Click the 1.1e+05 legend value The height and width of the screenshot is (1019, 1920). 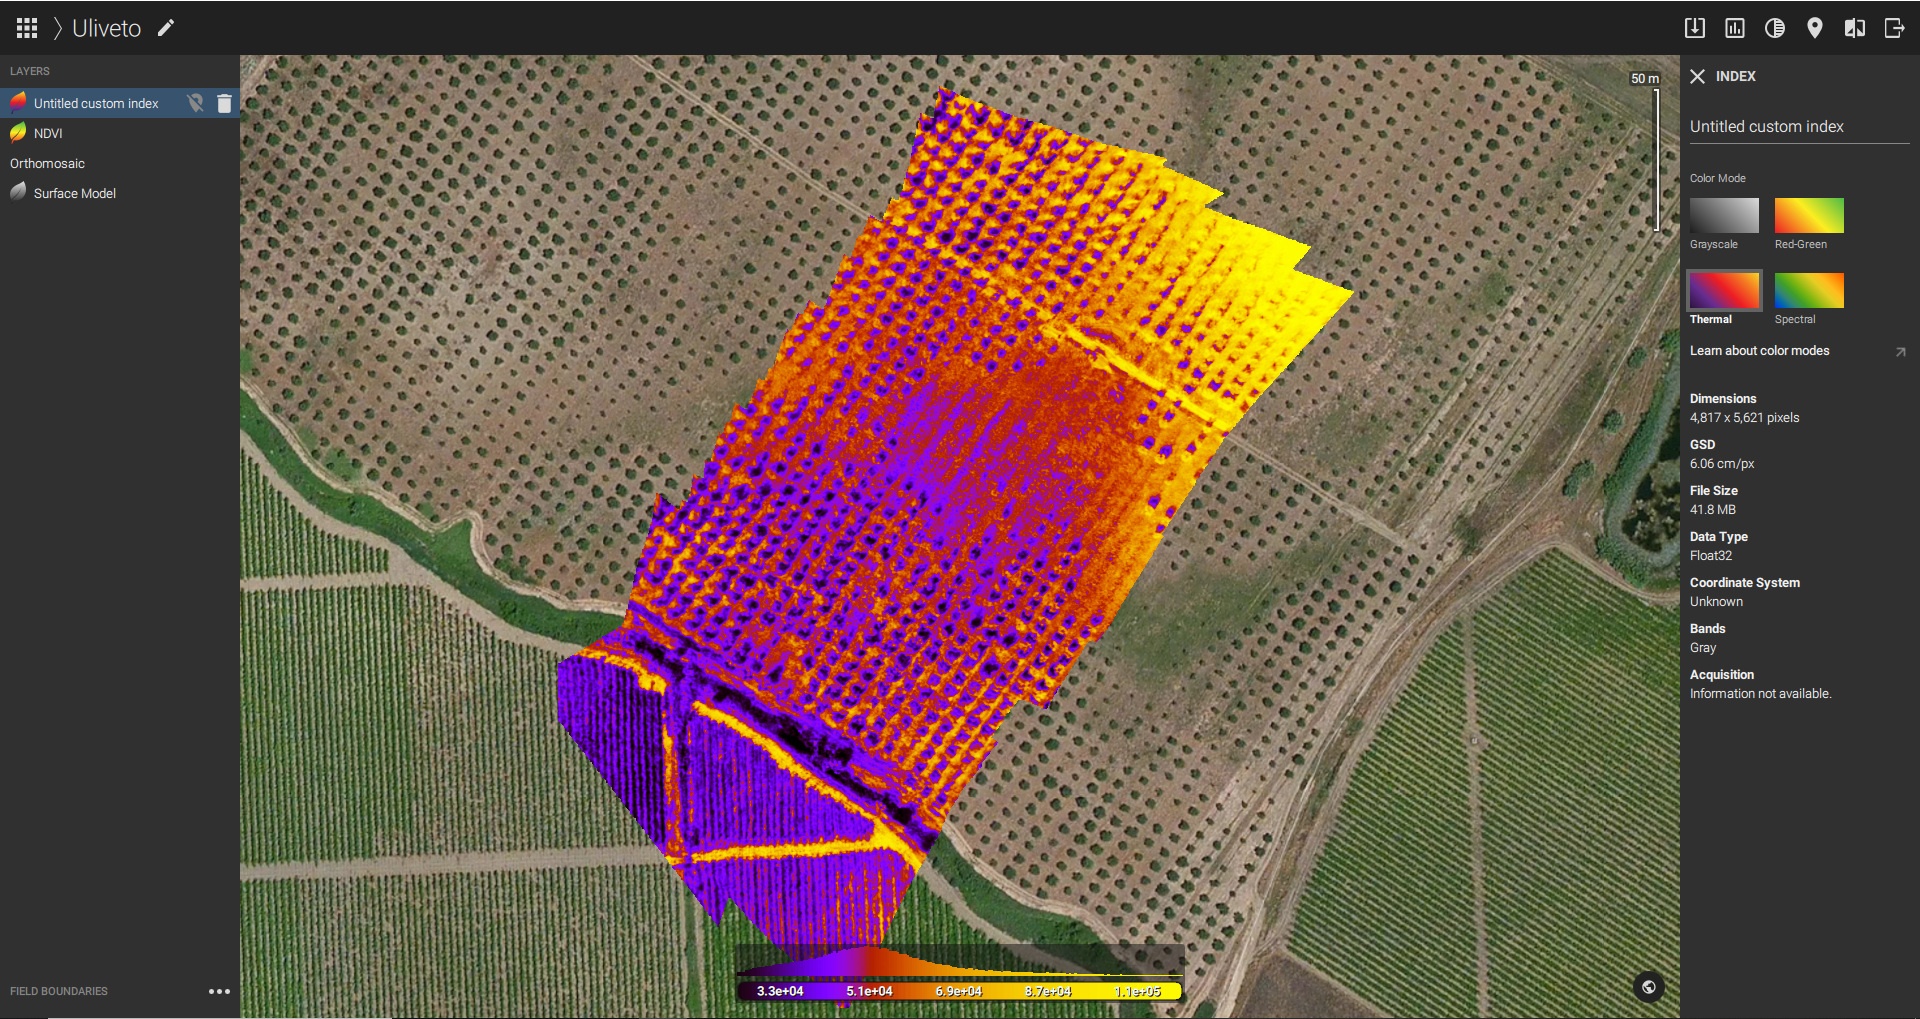[1138, 991]
